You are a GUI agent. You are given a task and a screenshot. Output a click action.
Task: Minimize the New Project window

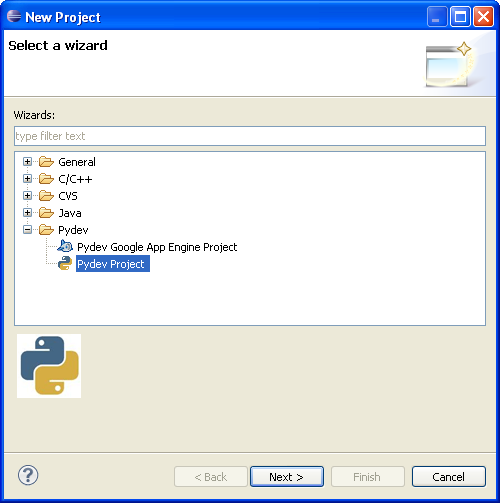coord(437,16)
